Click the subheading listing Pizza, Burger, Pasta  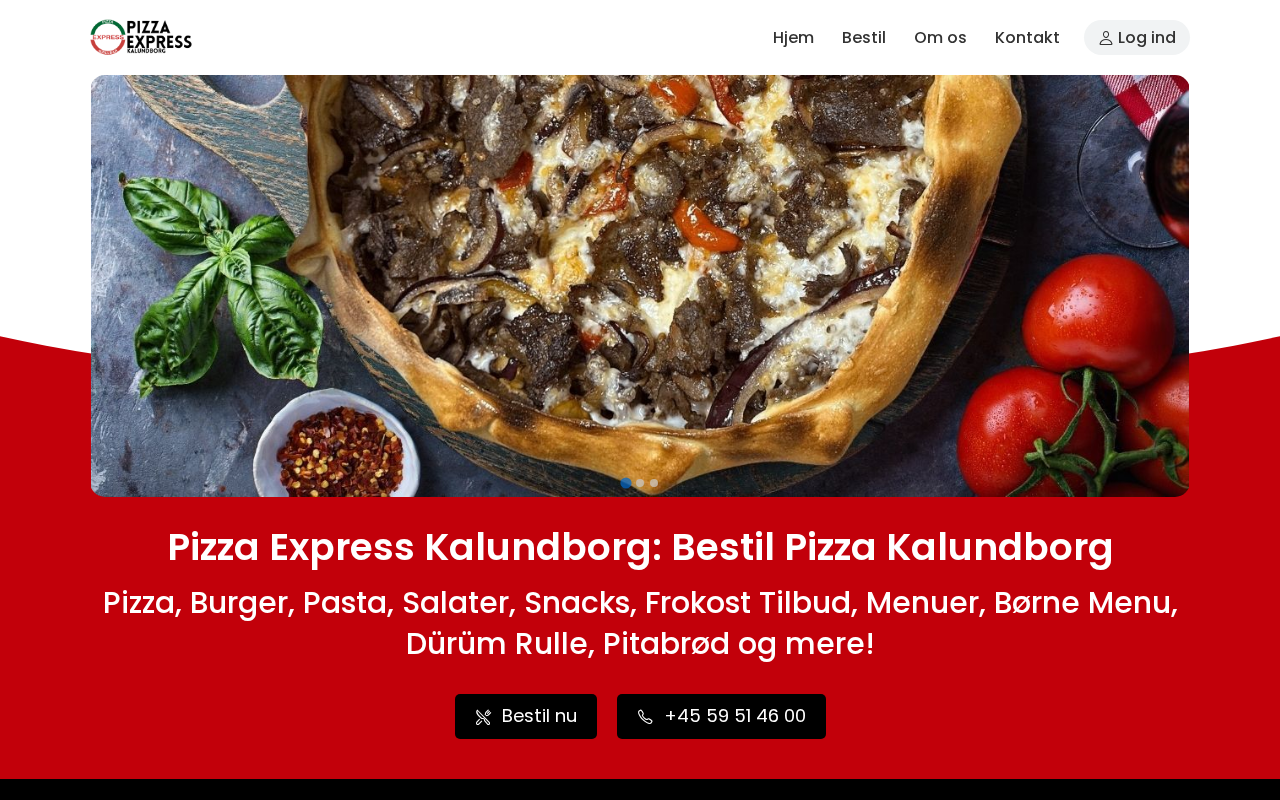click(x=640, y=623)
